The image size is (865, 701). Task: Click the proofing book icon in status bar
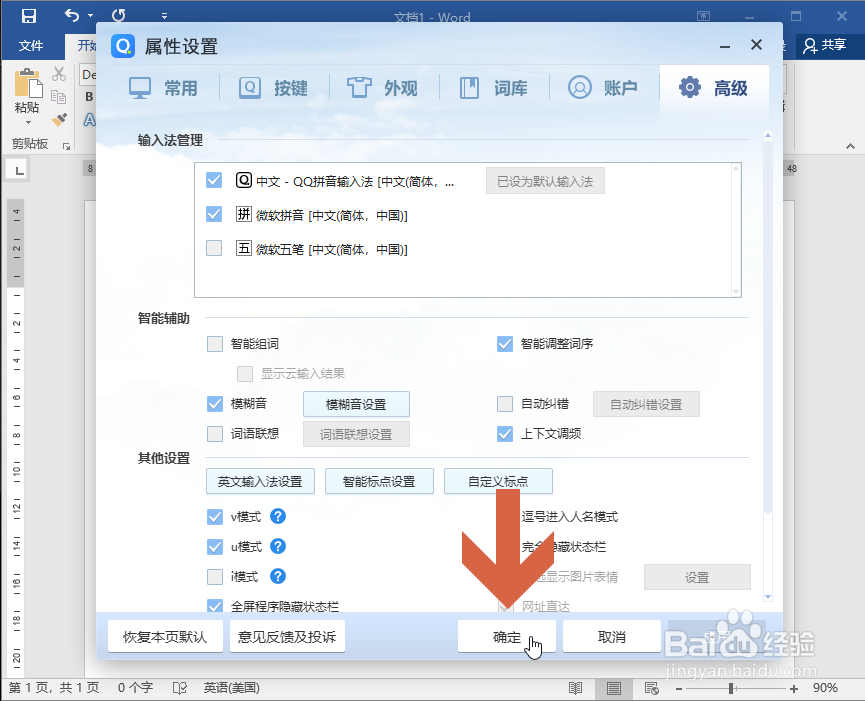tap(180, 688)
